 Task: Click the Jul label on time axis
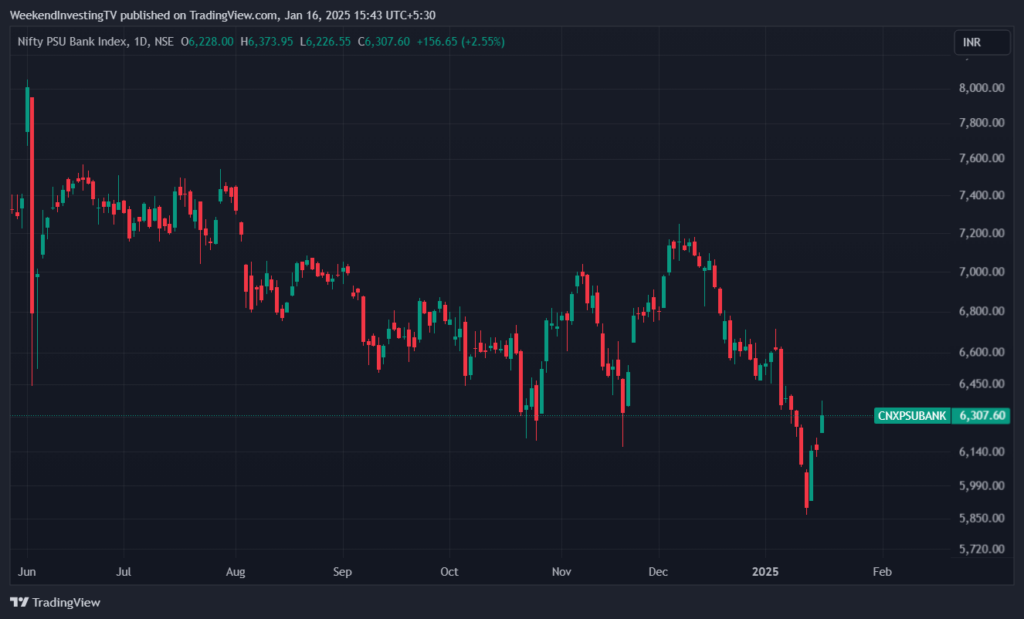coord(123,572)
